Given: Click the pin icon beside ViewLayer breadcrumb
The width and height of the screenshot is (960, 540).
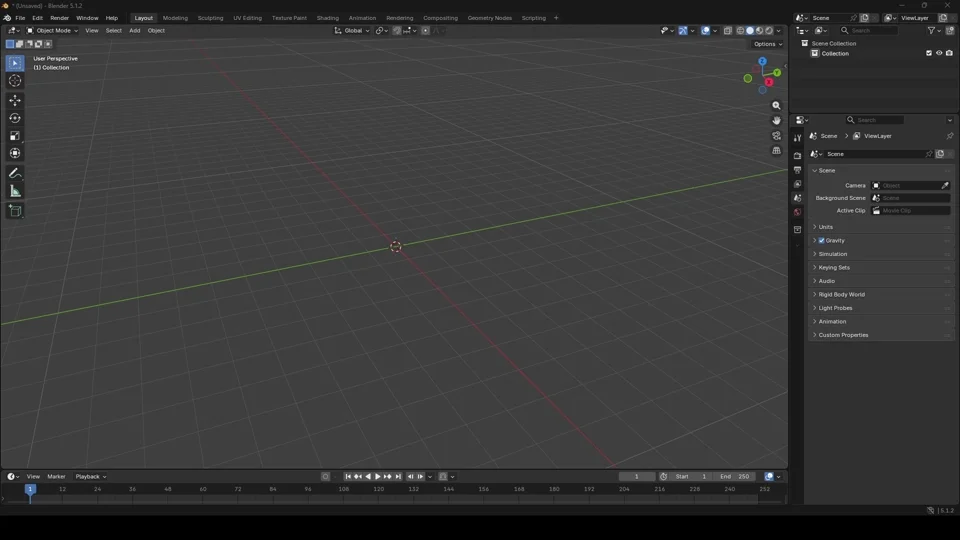Looking at the screenshot, I should tap(950, 136).
